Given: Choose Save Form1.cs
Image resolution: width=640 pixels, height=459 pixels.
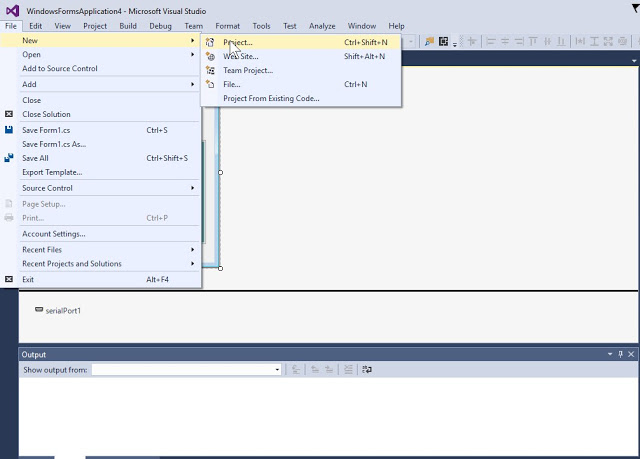Looking at the screenshot, I should pos(100,130).
